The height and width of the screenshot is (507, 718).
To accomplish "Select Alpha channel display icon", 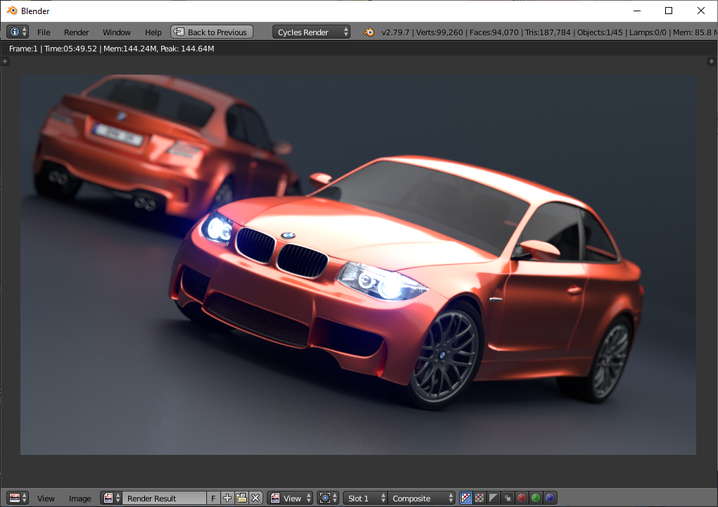I will point(493,498).
